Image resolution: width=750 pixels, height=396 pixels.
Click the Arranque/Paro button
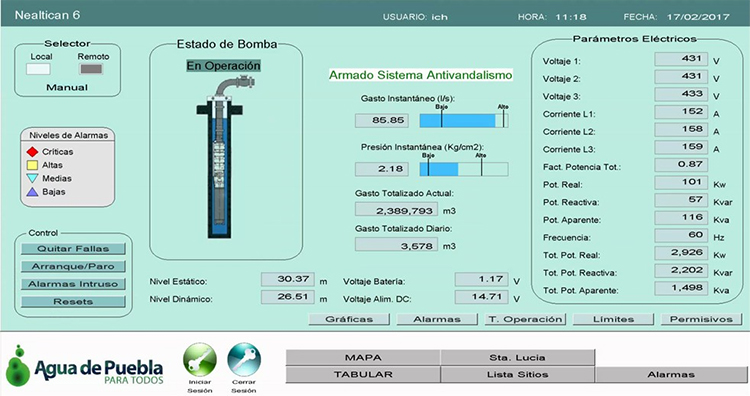(x=73, y=266)
